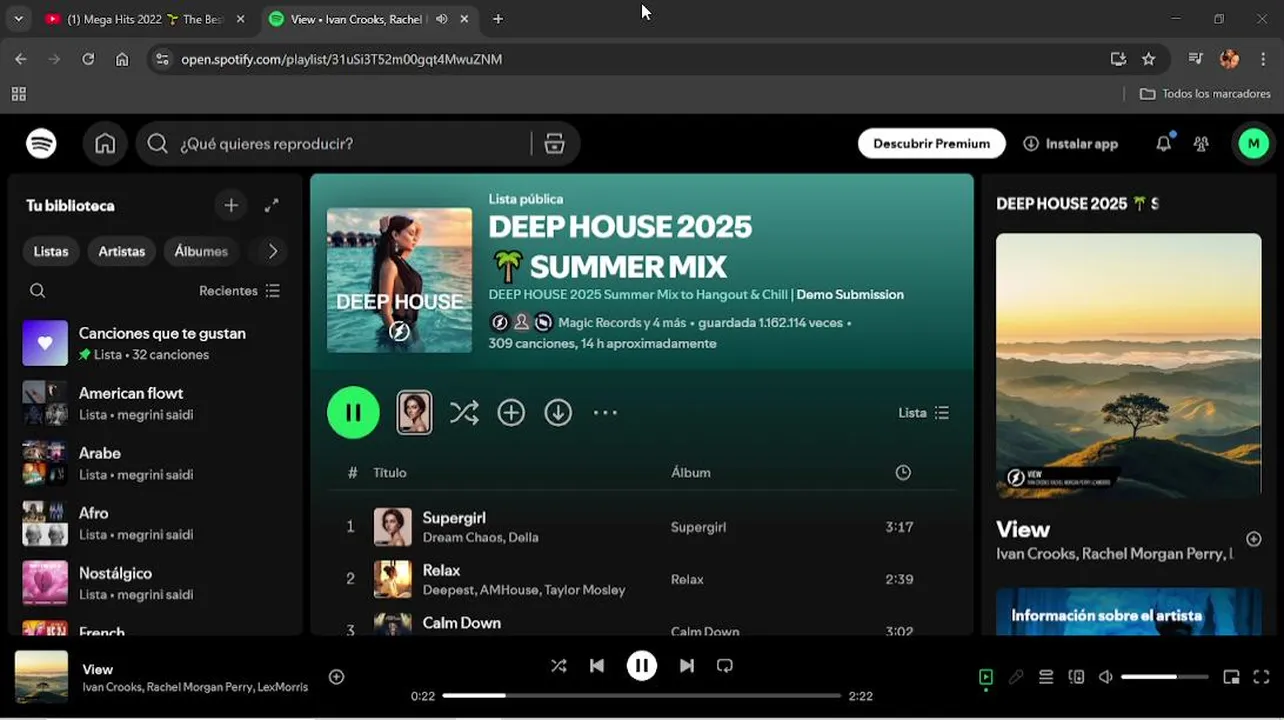Open Demo Submission link
Image resolution: width=1284 pixels, height=720 pixels.
[850, 295]
